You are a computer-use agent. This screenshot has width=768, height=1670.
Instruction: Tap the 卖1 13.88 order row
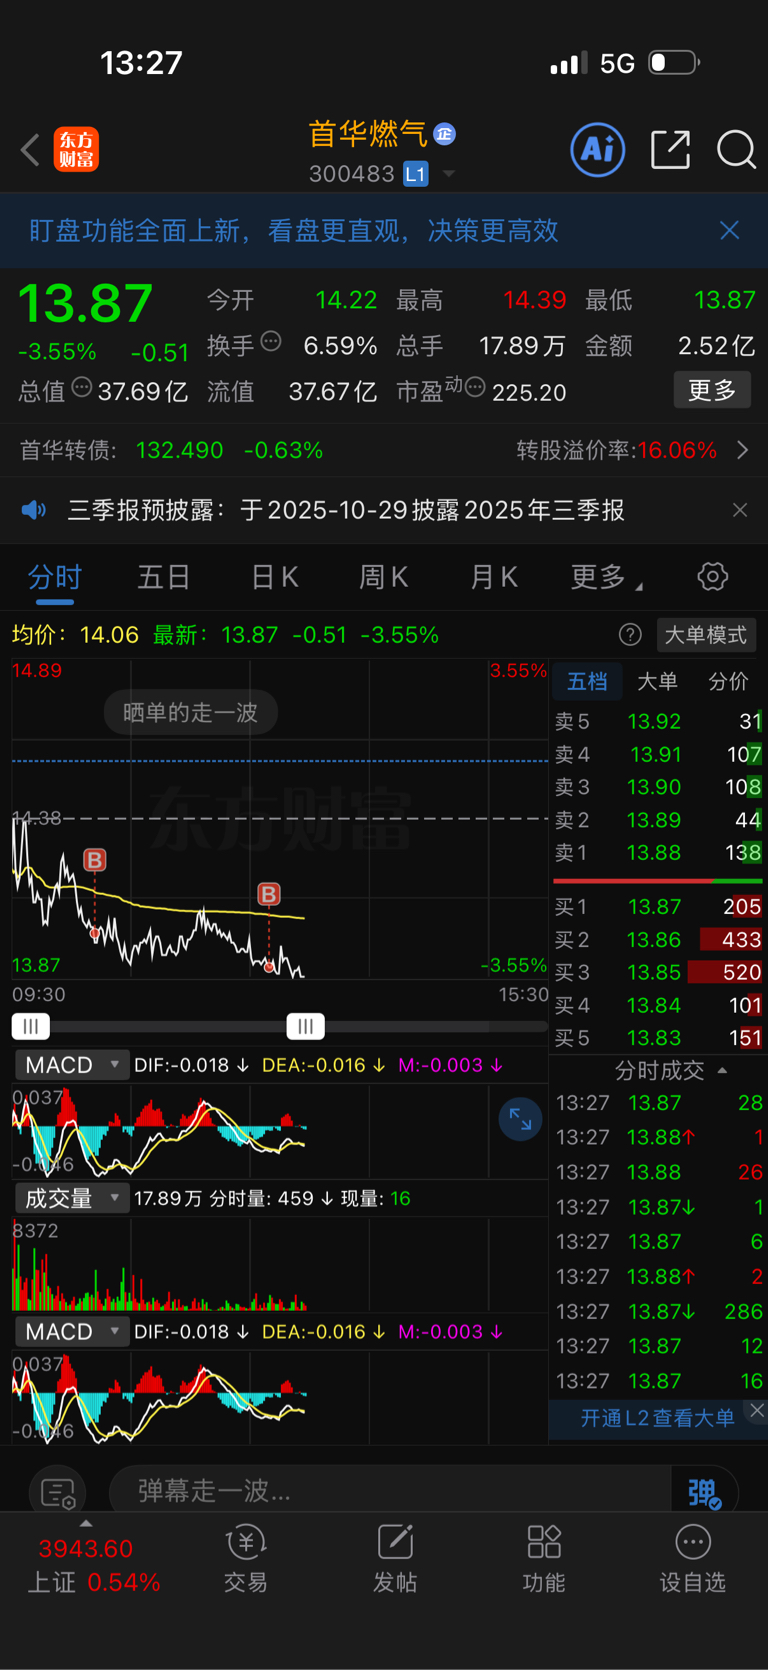(x=658, y=852)
